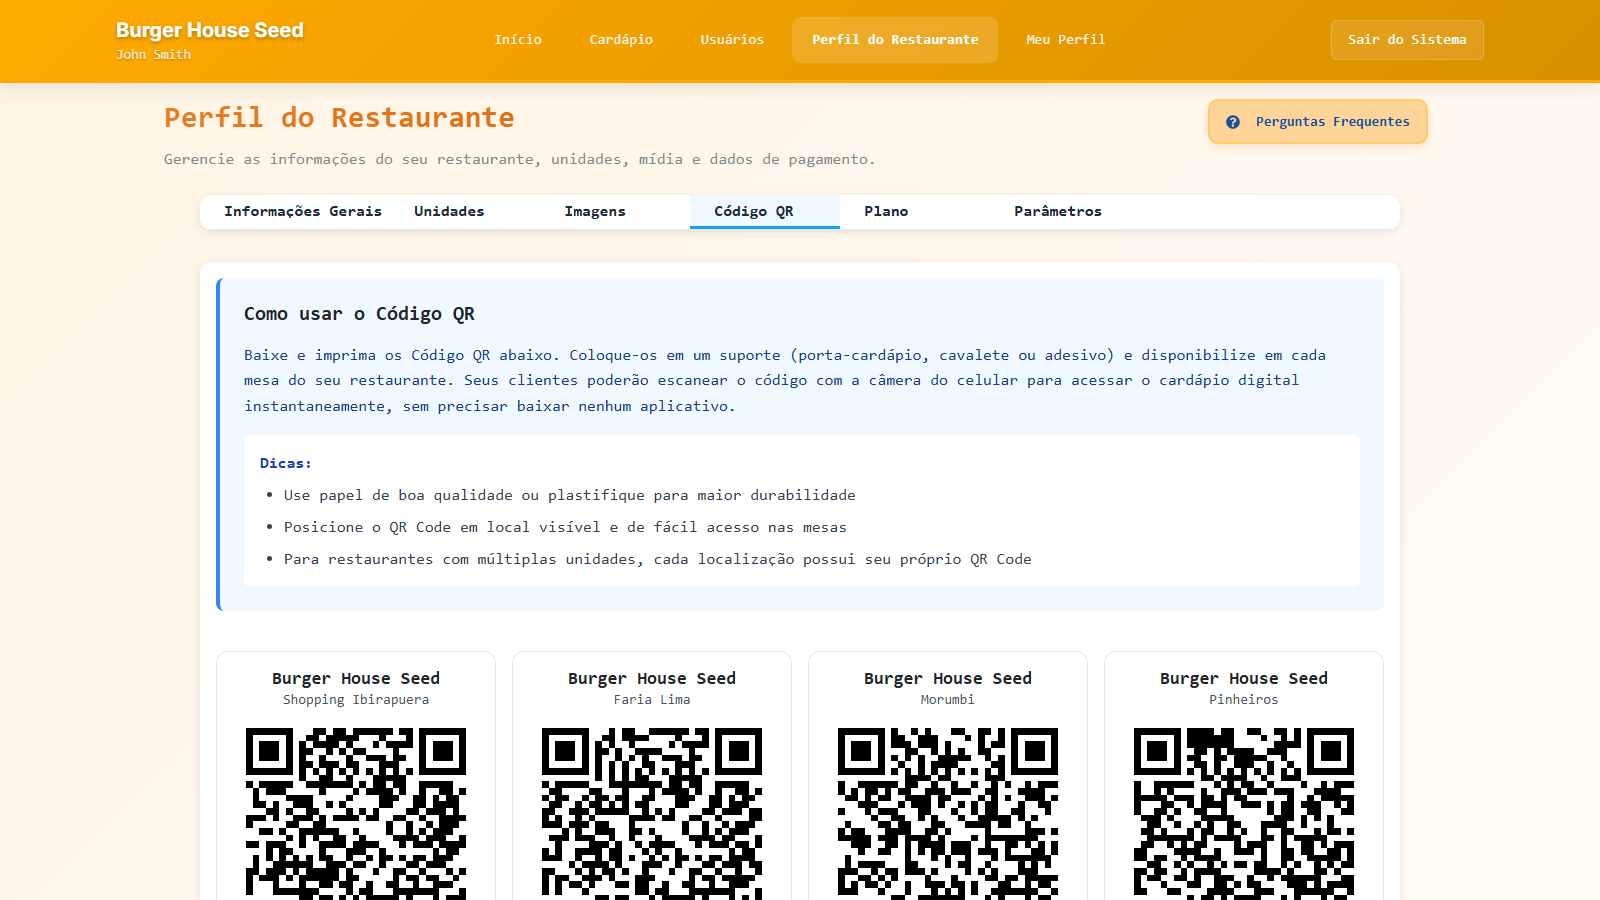
Task: Open Perguntas Frequentes
Action: click(x=1317, y=122)
